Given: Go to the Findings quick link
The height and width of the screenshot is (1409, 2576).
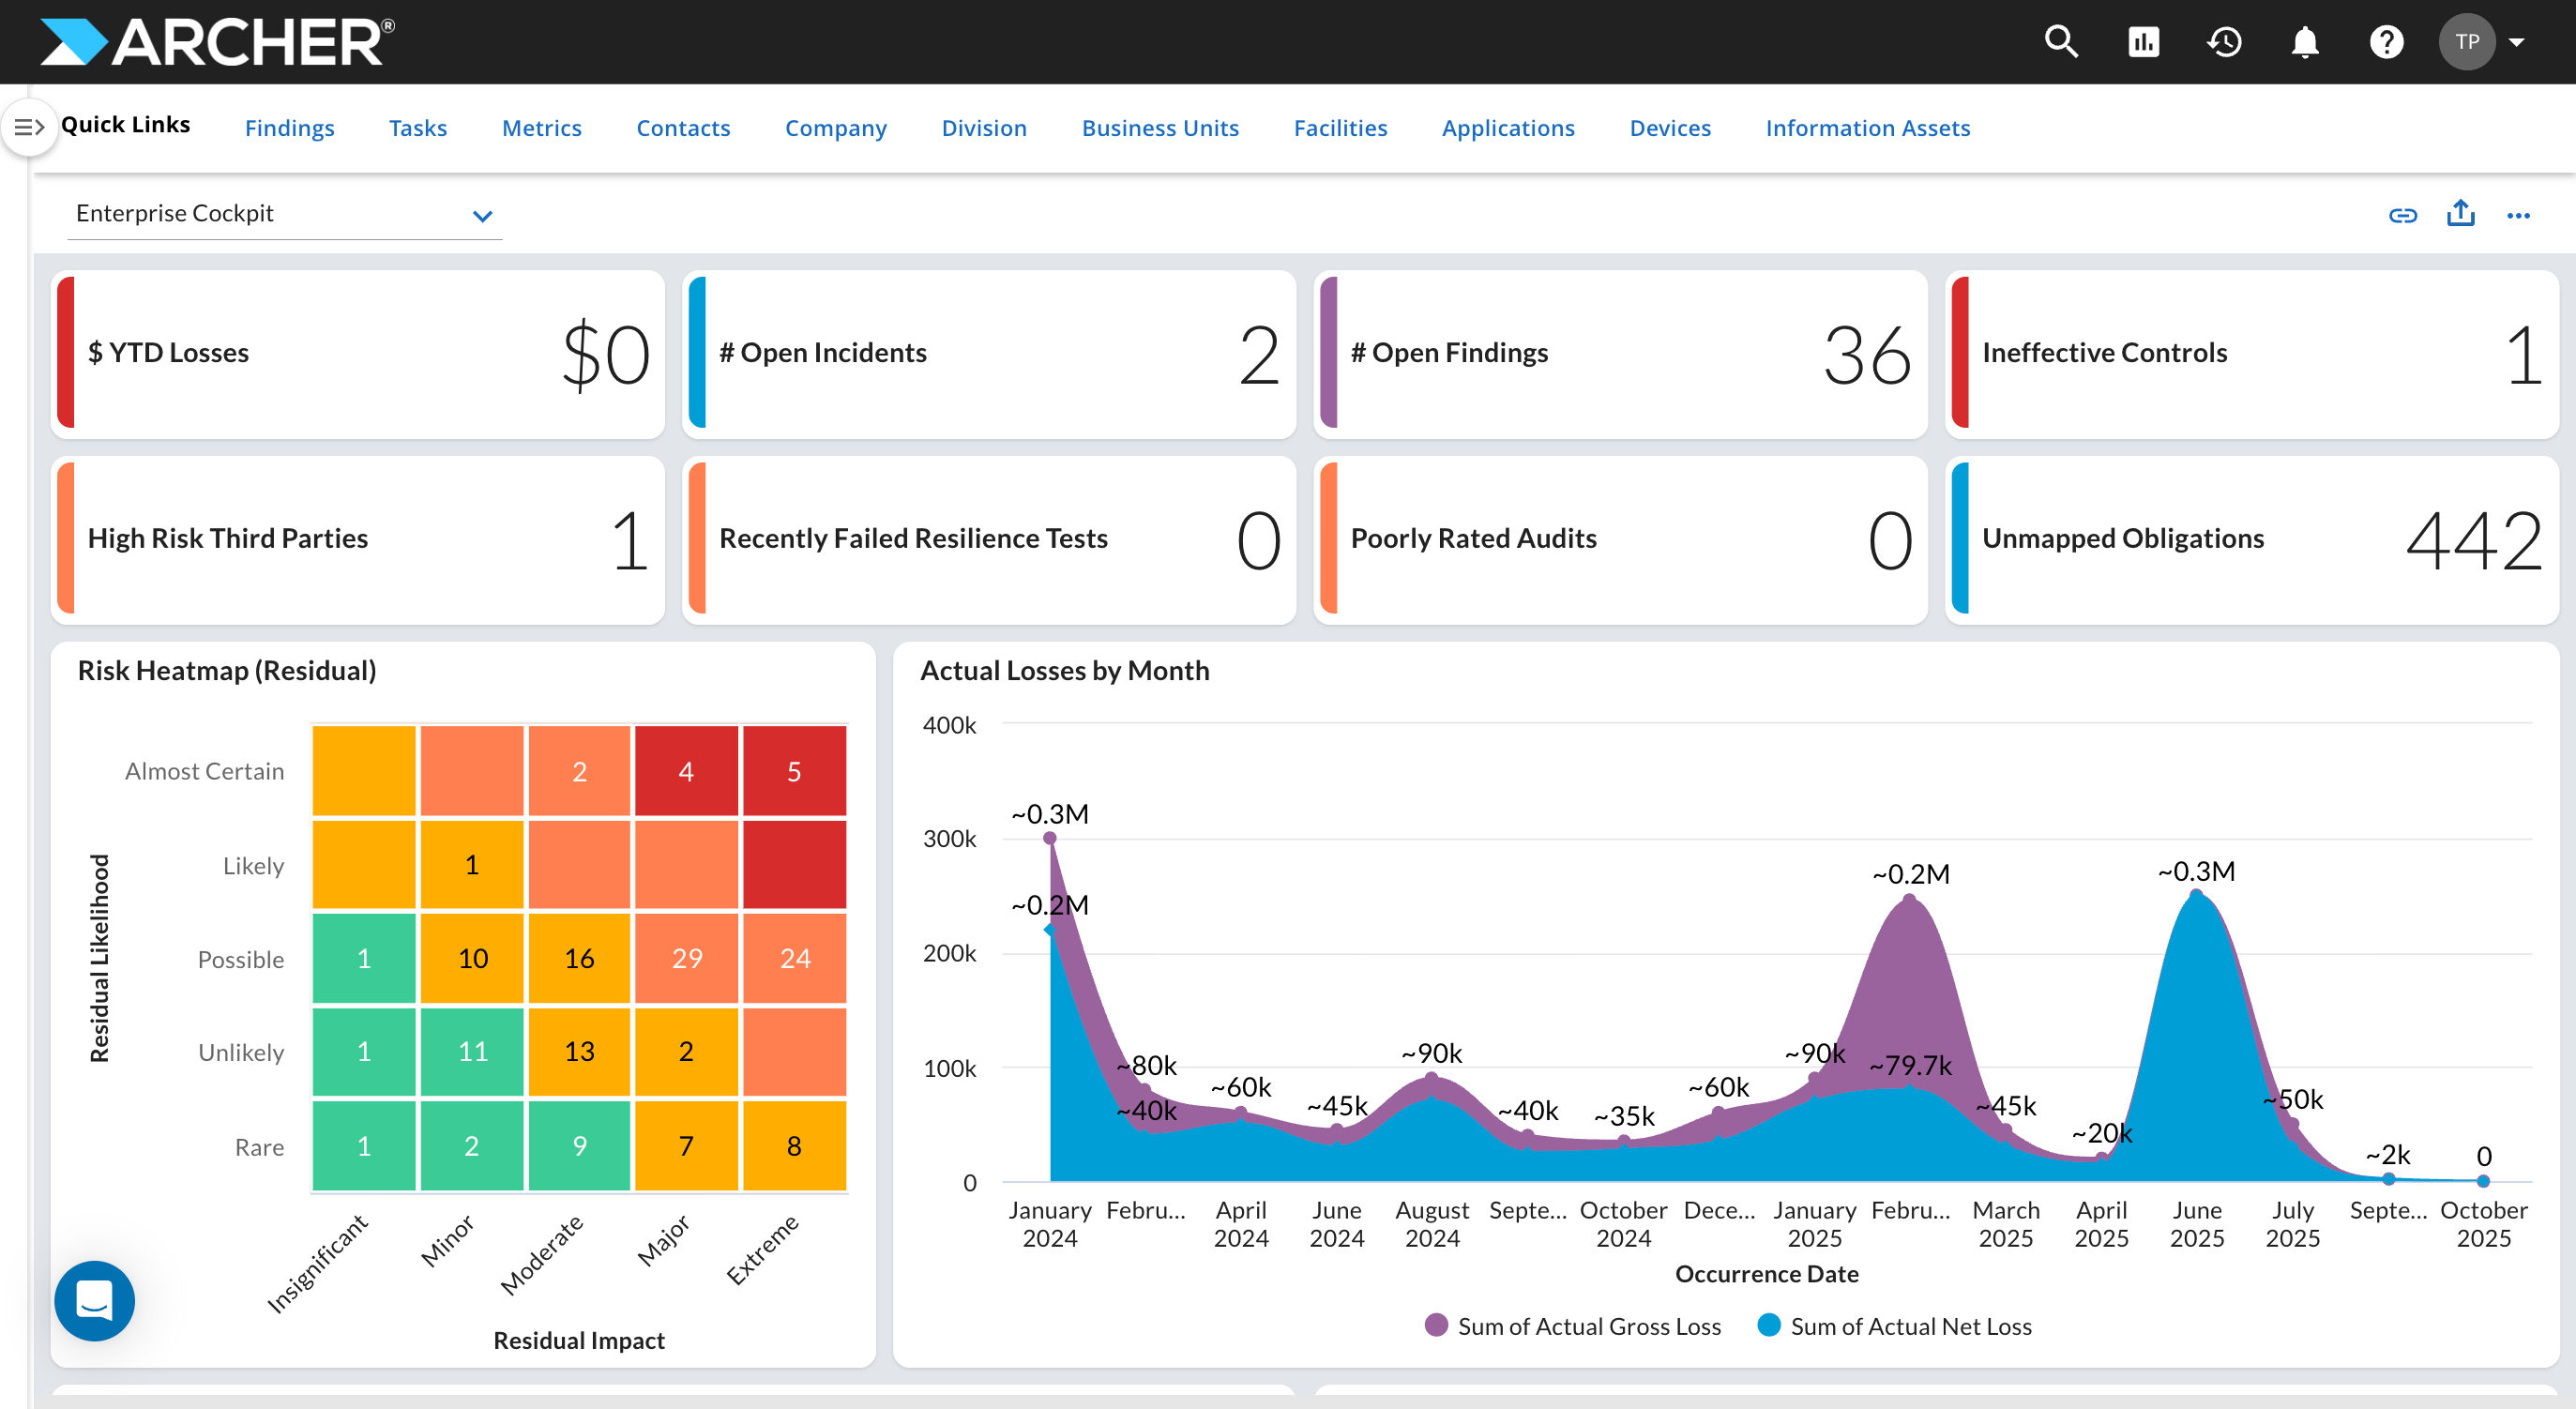Looking at the screenshot, I should [x=290, y=128].
